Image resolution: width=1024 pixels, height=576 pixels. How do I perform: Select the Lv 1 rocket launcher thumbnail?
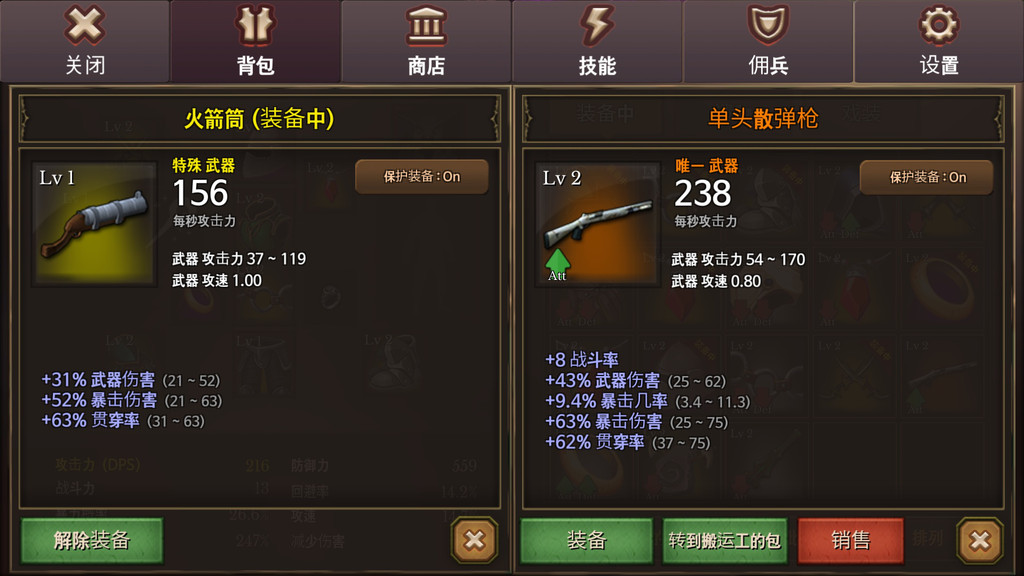[95, 224]
